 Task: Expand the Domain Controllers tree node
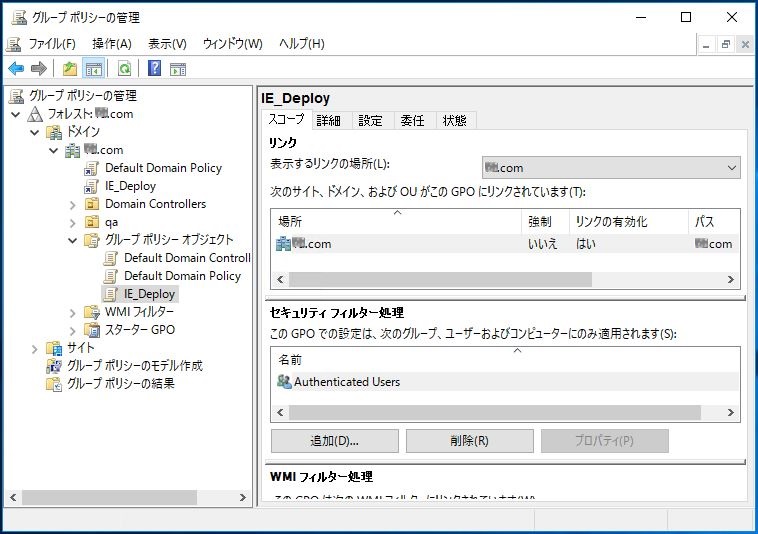click(73, 204)
